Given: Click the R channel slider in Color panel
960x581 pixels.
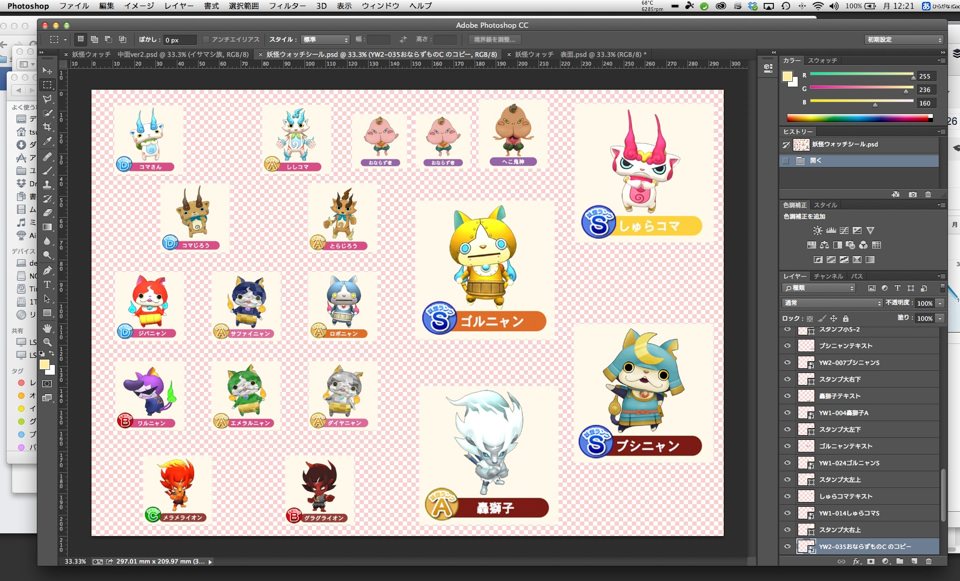Looking at the screenshot, I should point(861,74).
